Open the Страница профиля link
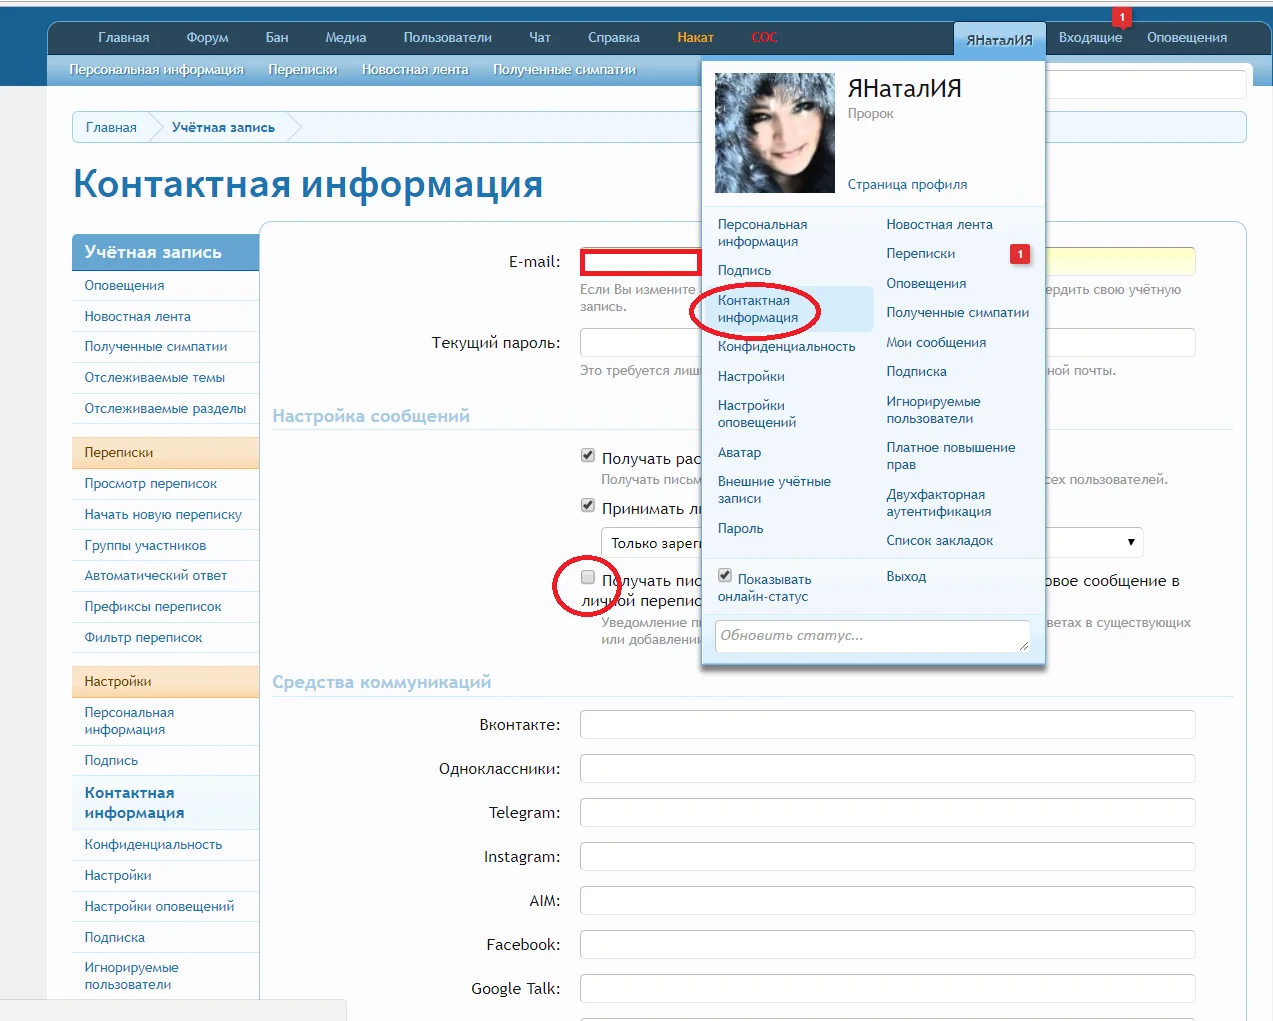This screenshot has width=1273, height=1021. click(x=906, y=184)
